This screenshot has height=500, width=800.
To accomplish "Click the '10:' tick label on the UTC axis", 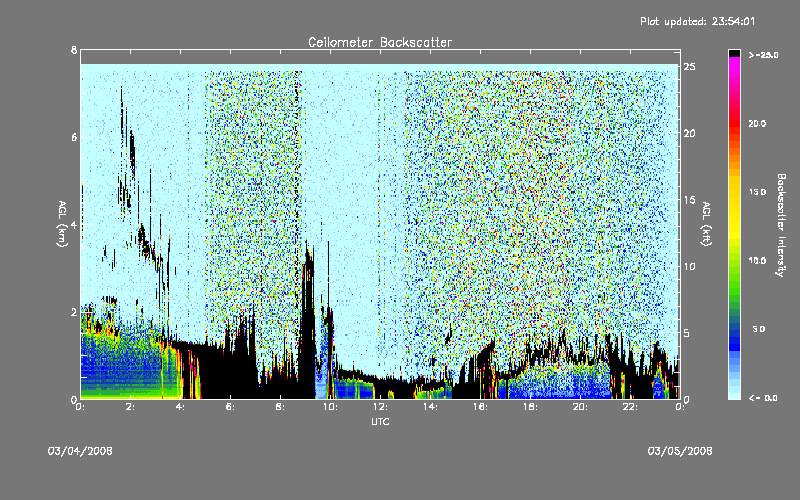I will 330,407.
